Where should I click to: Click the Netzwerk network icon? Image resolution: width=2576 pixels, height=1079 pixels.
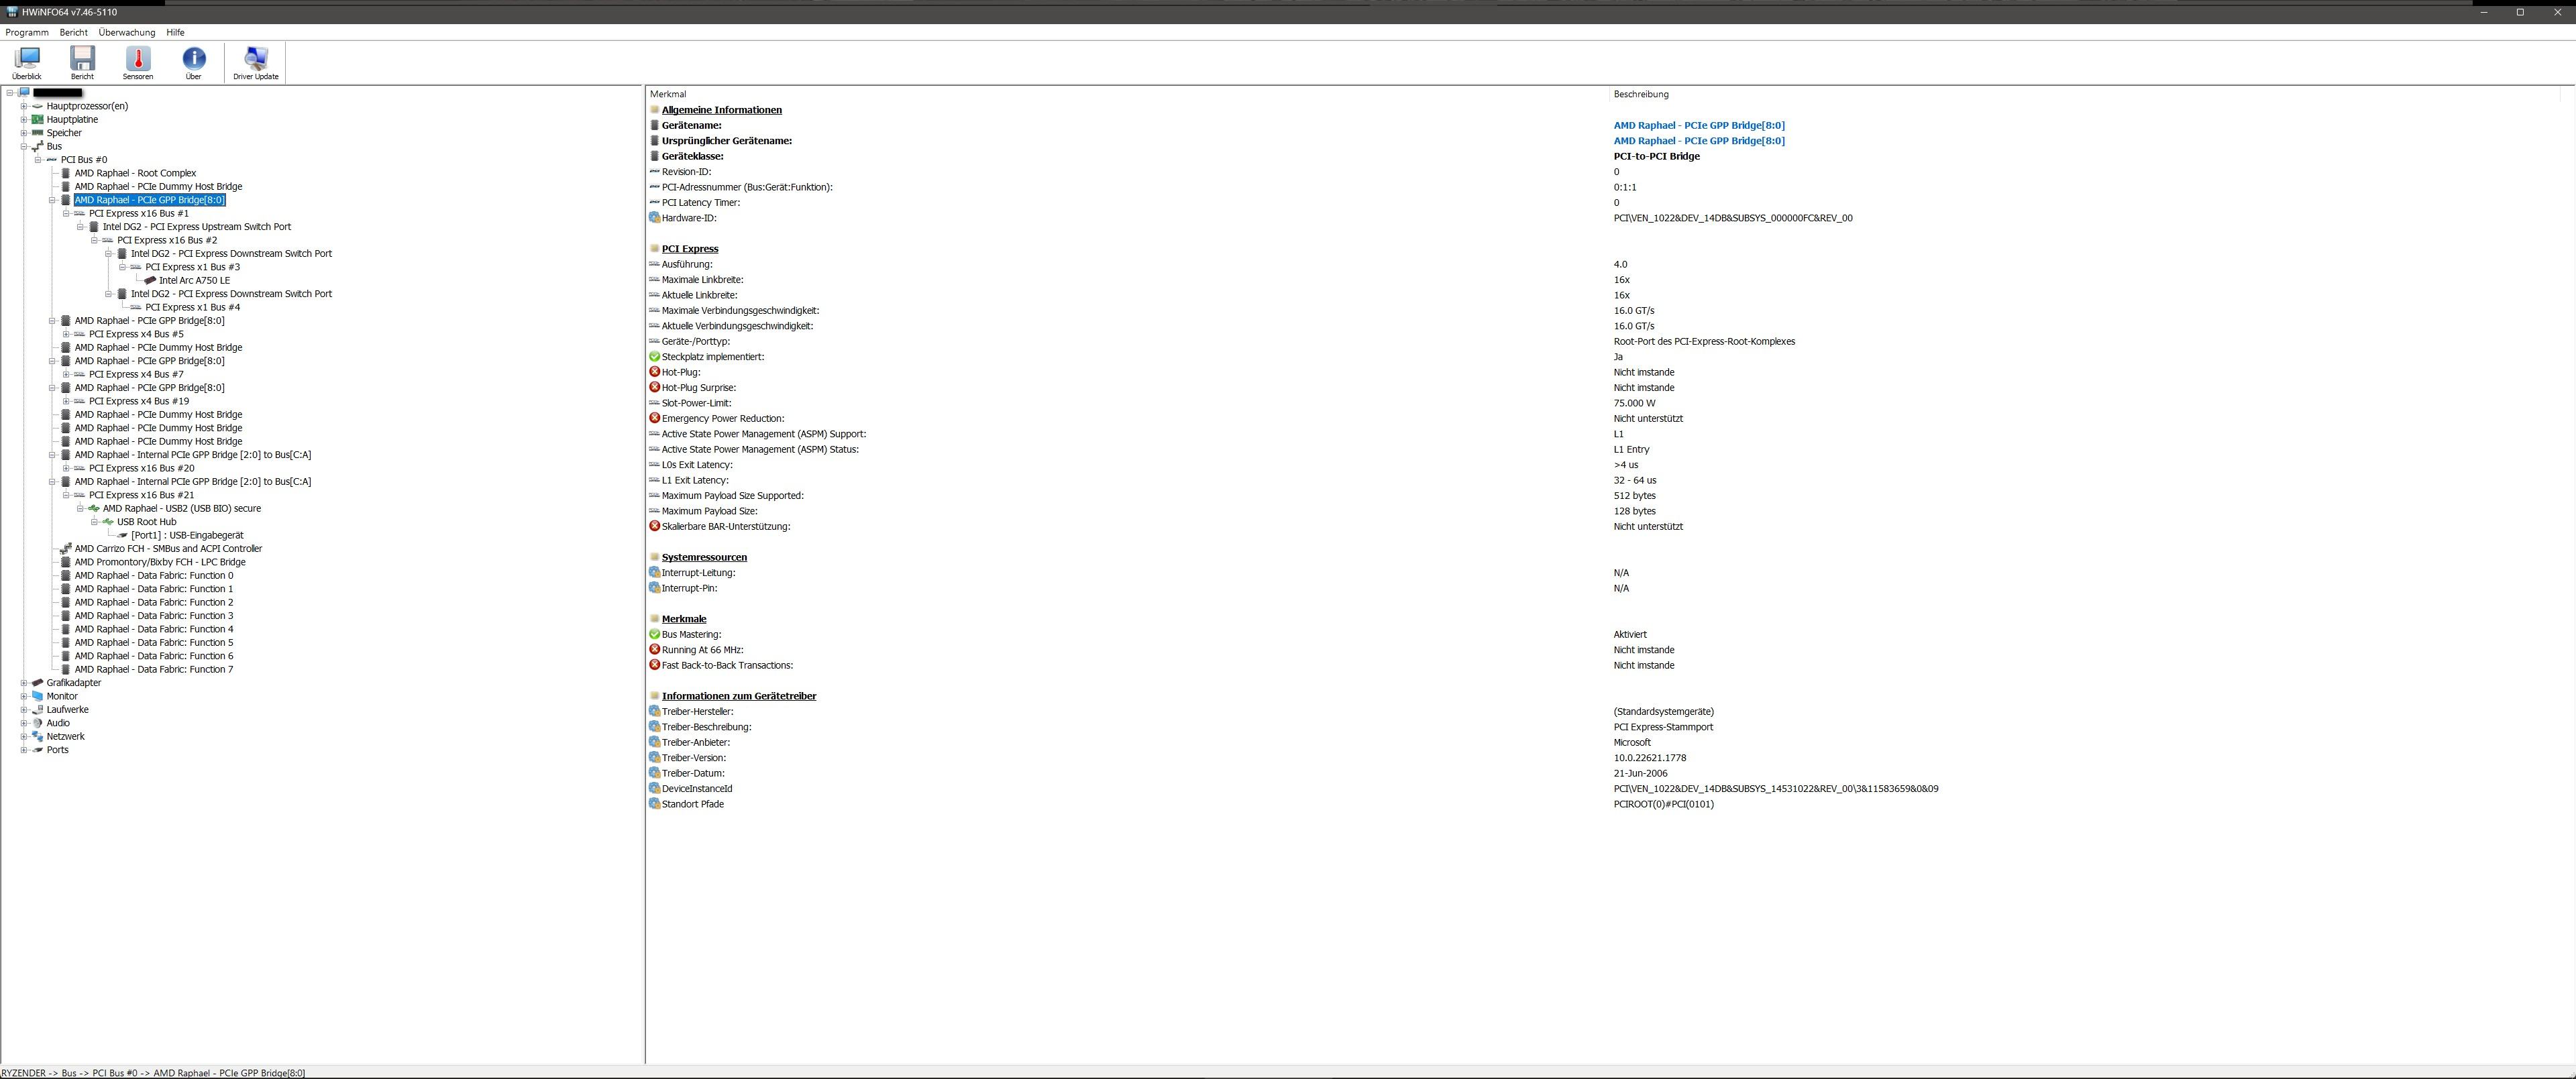(x=38, y=736)
